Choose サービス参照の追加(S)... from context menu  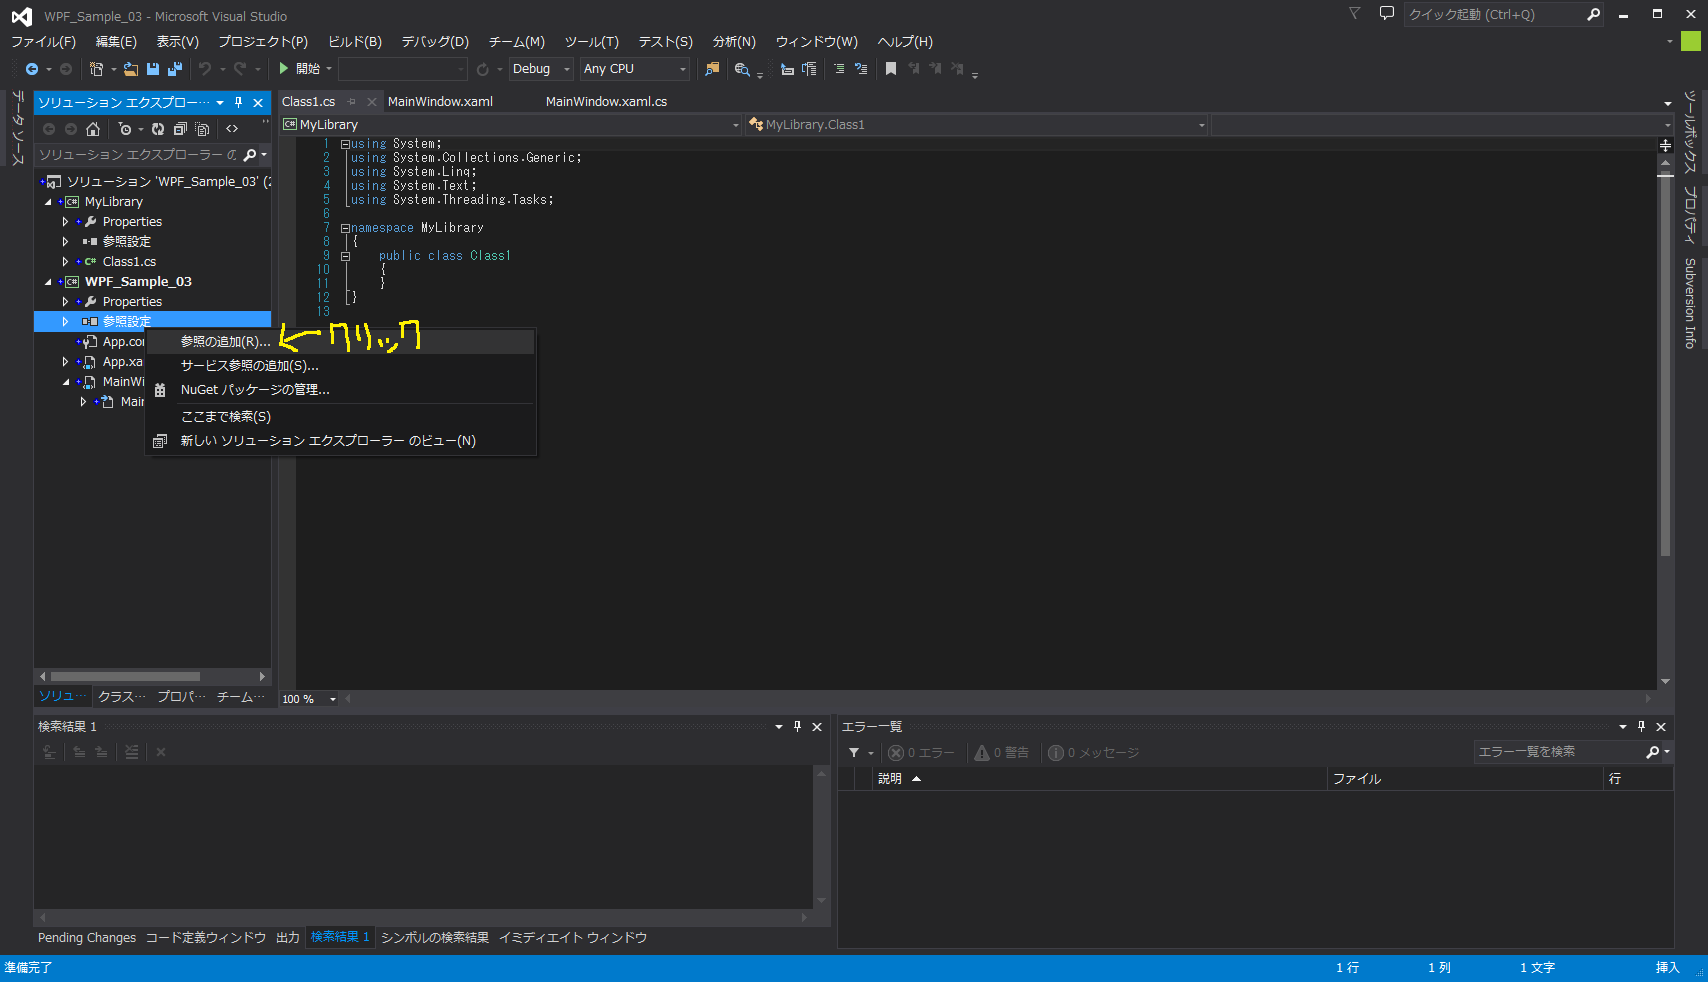click(340, 366)
